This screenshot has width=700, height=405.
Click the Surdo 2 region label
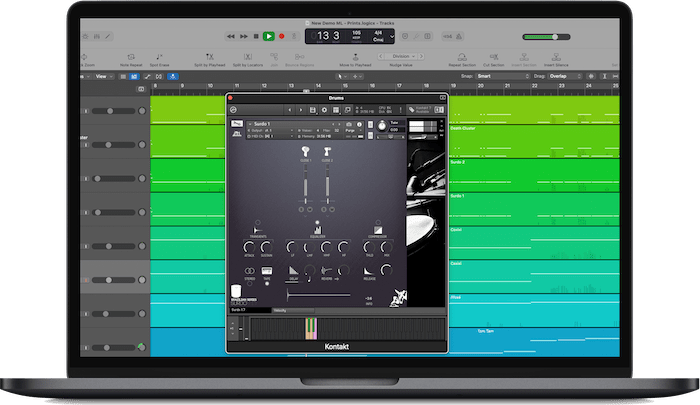458,162
